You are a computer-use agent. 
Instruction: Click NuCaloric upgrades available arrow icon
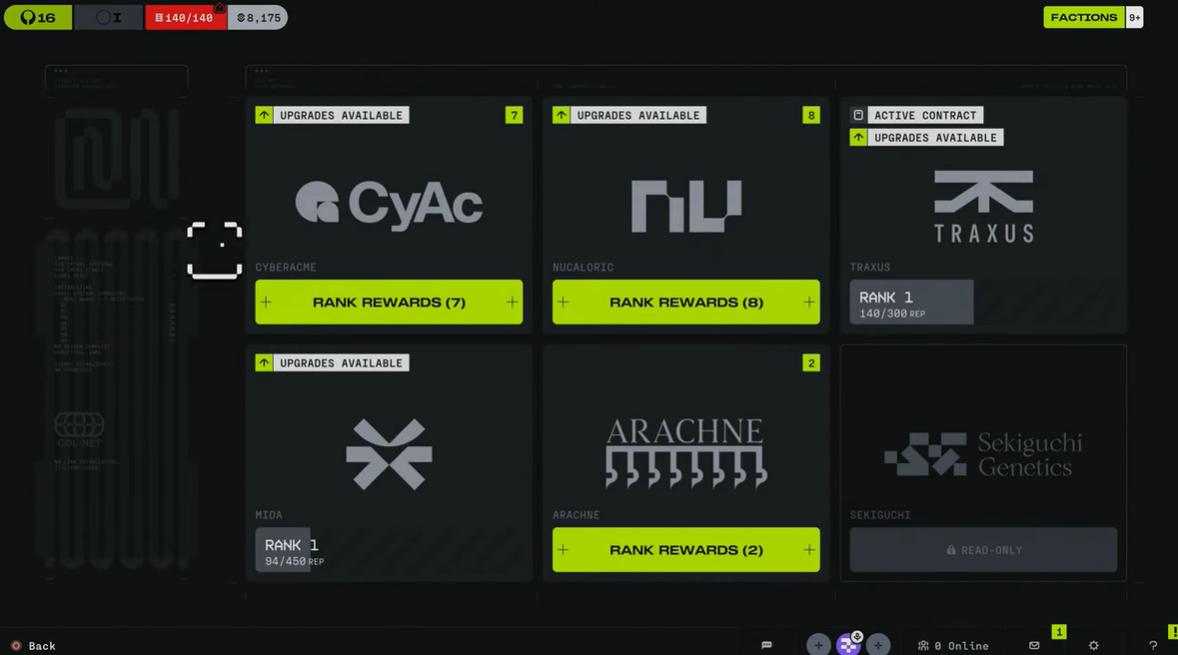(x=561, y=115)
